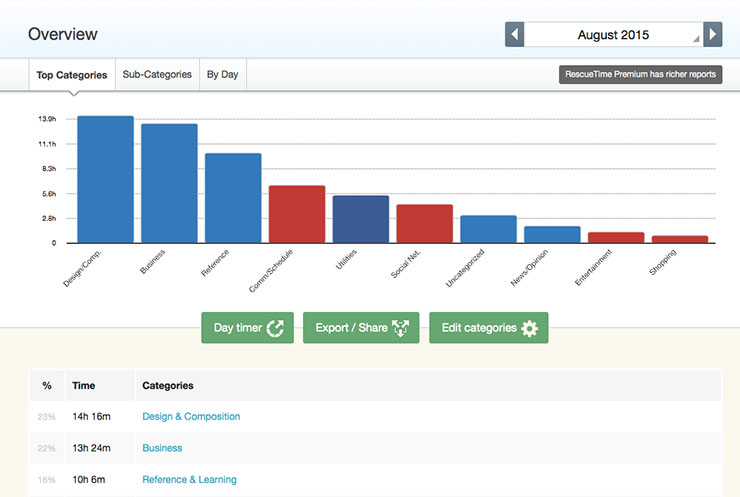Sort table by Time column header
The width and height of the screenshot is (740, 497).
coord(83,385)
